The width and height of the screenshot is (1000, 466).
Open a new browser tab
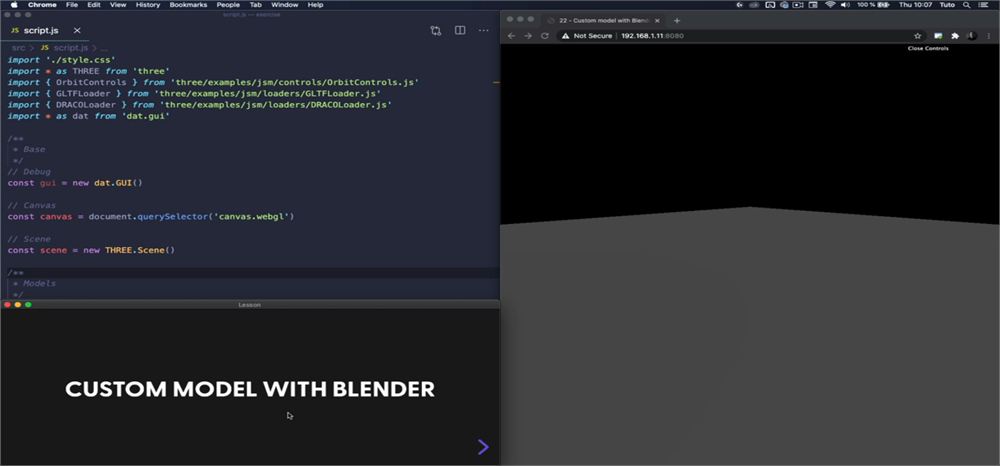[x=677, y=20]
